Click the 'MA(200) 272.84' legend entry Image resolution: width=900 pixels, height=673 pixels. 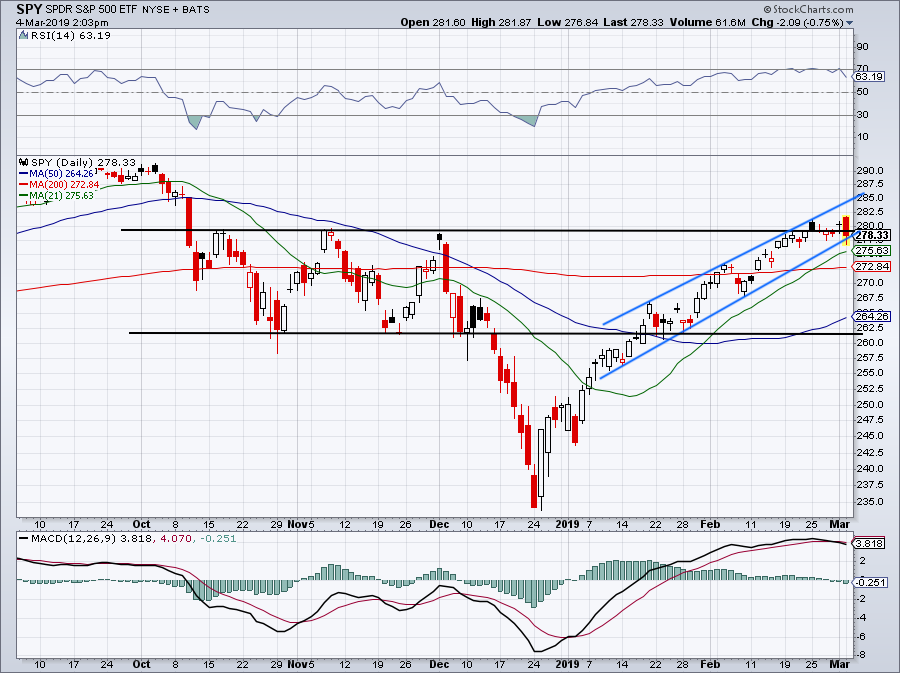click(x=64, y=185)
